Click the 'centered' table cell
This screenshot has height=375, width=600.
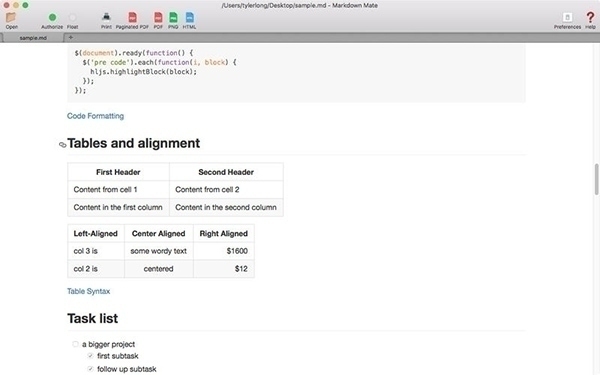point(158,269)
